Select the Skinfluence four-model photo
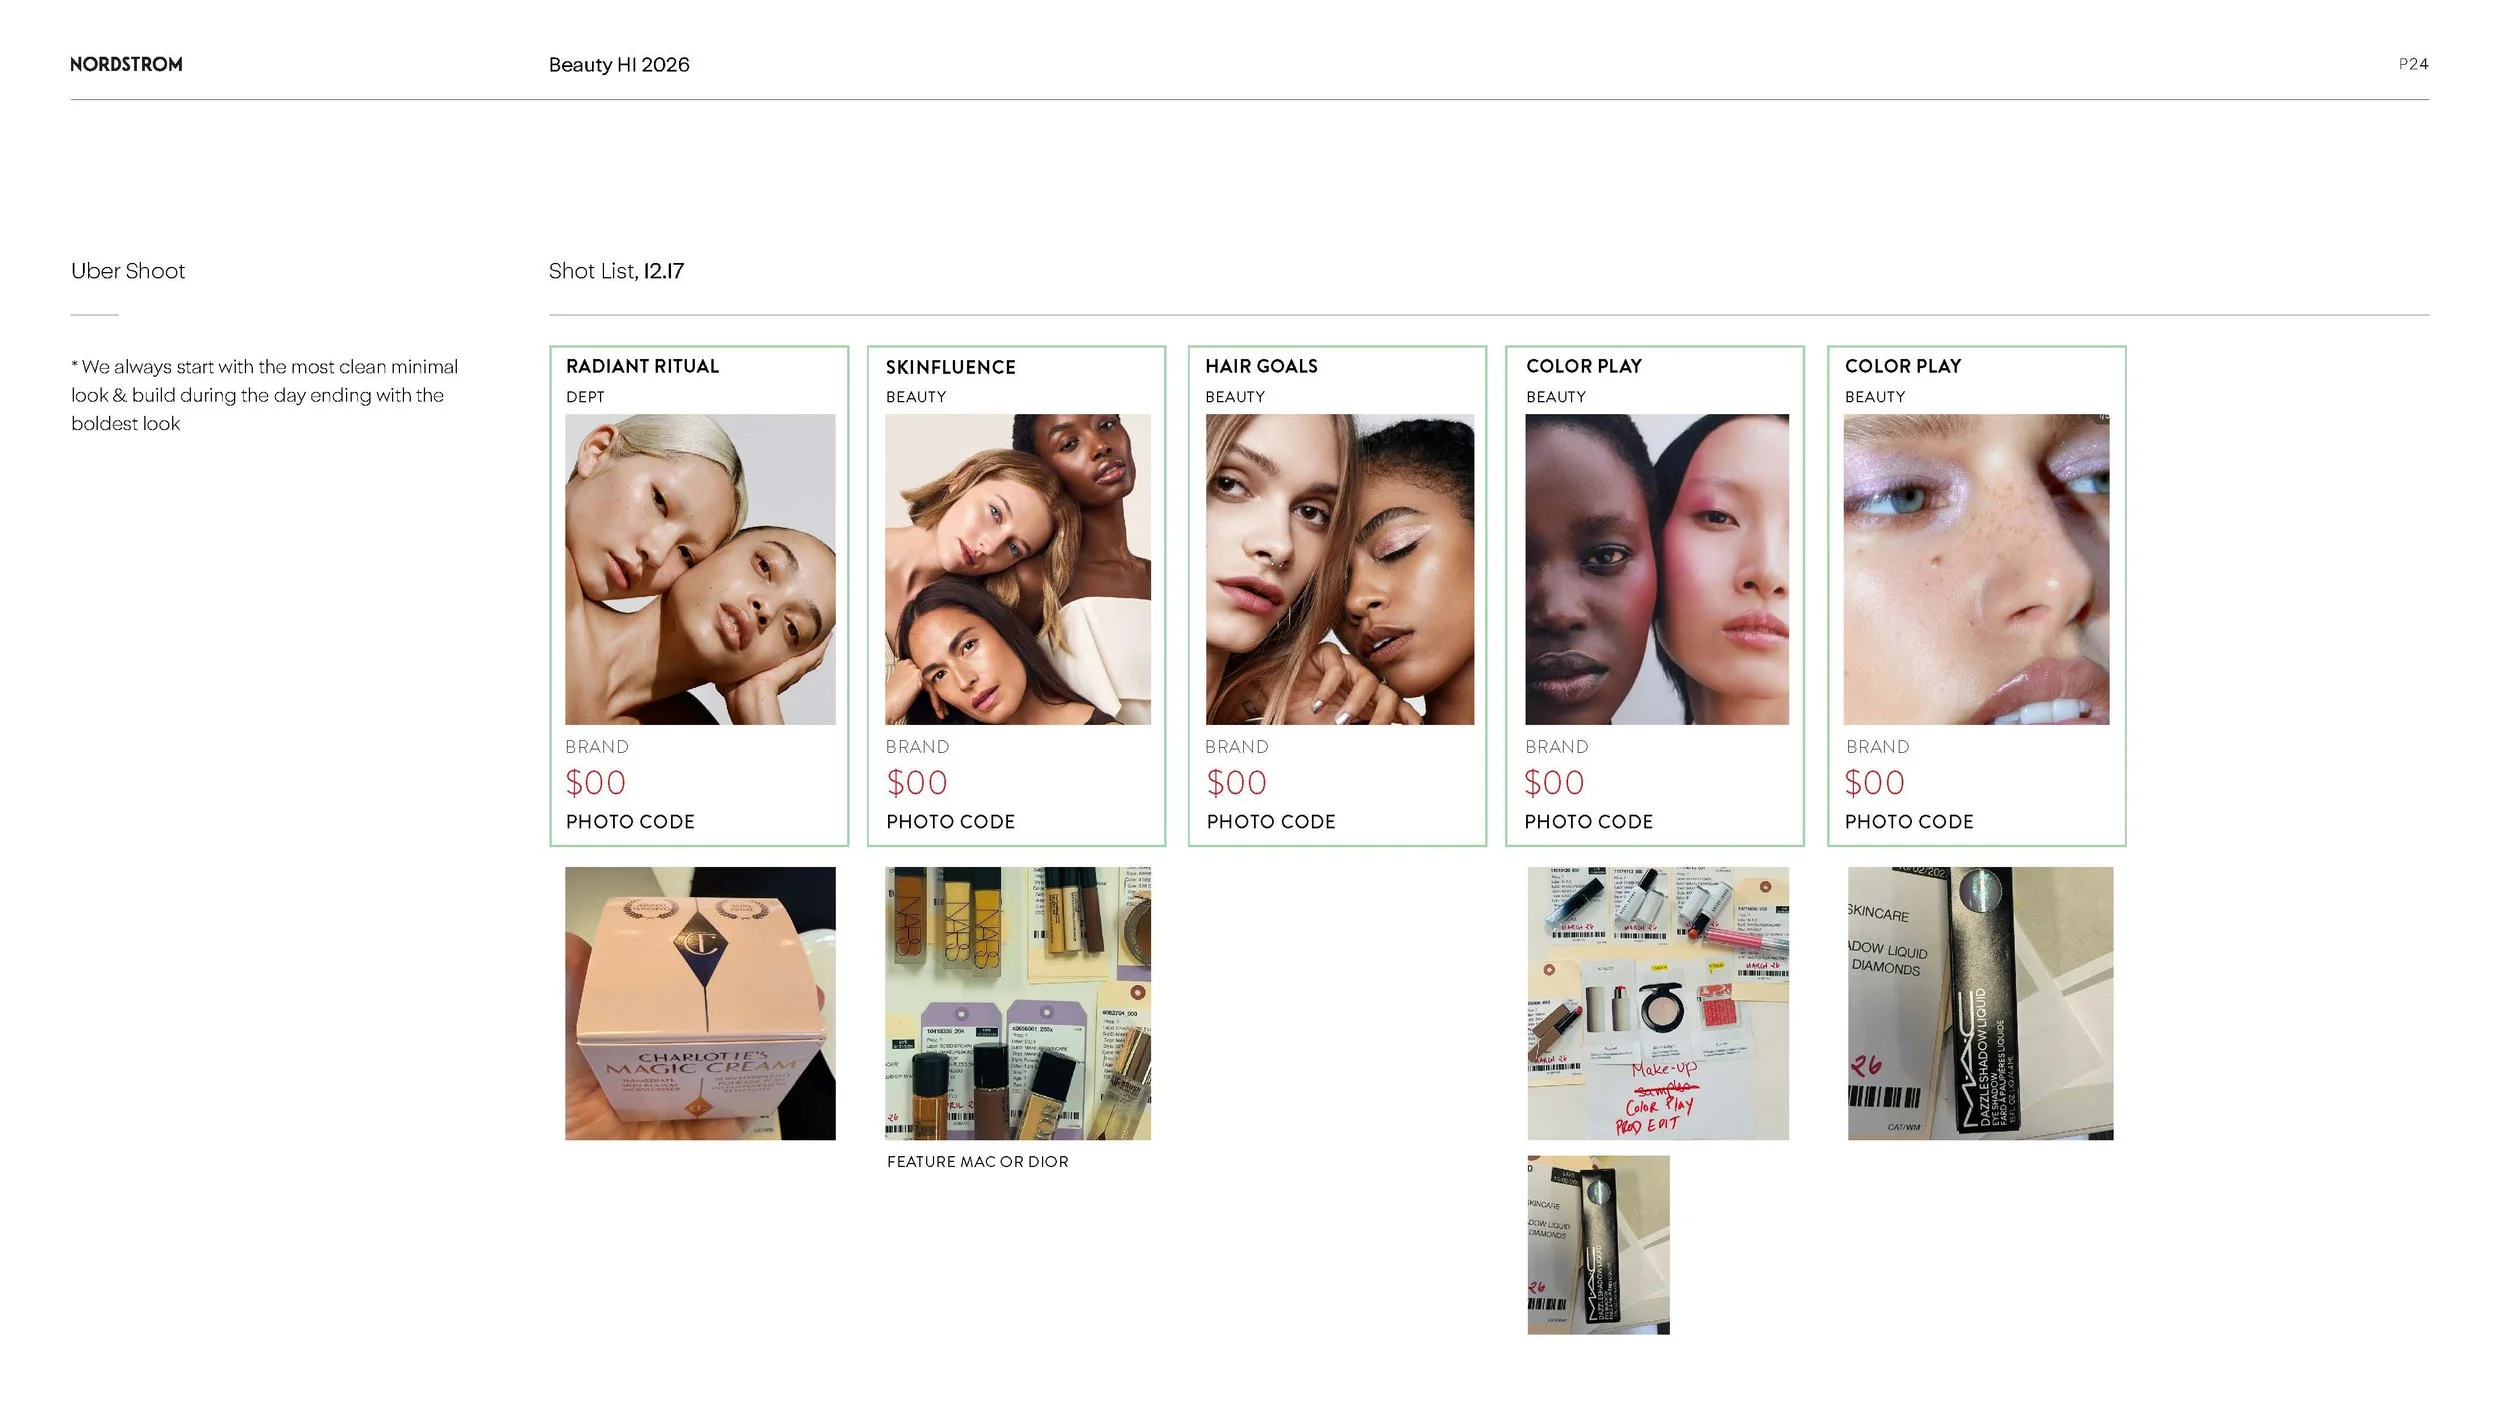The image size is (2500, 1405). click(x=1017, y=569)
